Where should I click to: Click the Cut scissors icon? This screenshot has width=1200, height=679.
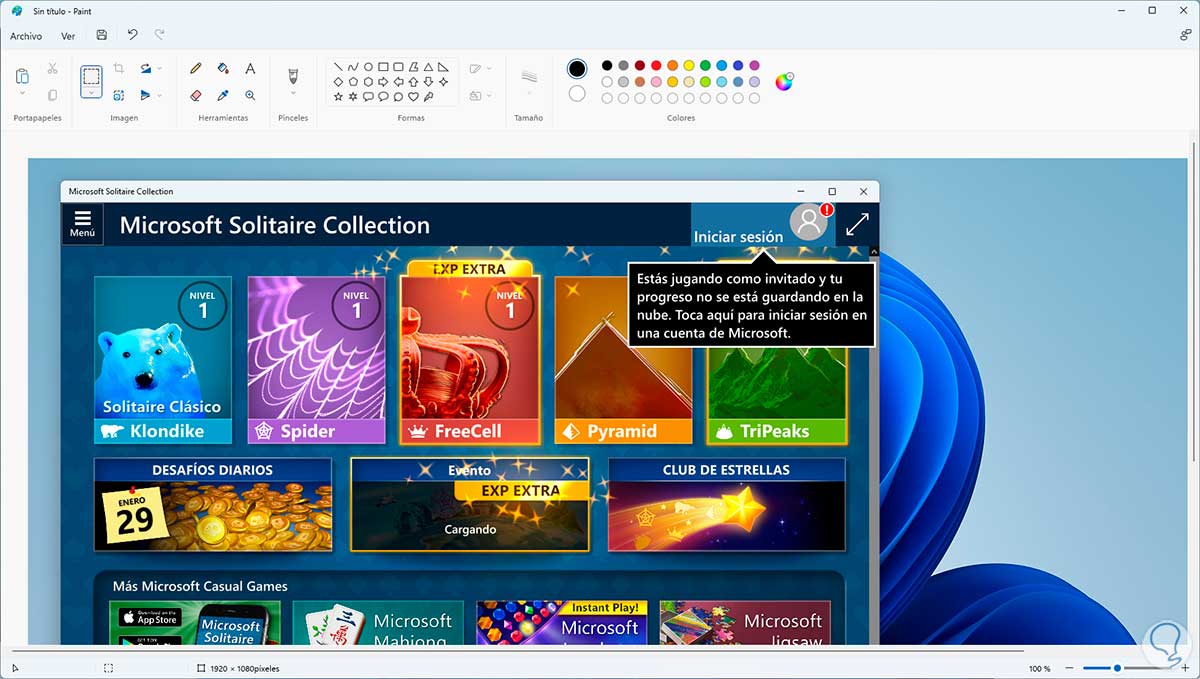[x=52, y=69]
